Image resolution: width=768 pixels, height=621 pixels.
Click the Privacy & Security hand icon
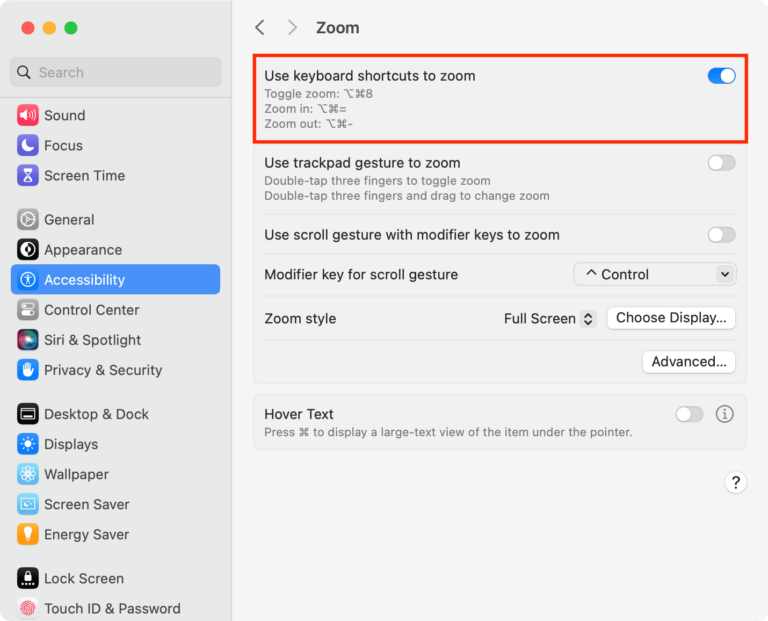coord(28,370)
